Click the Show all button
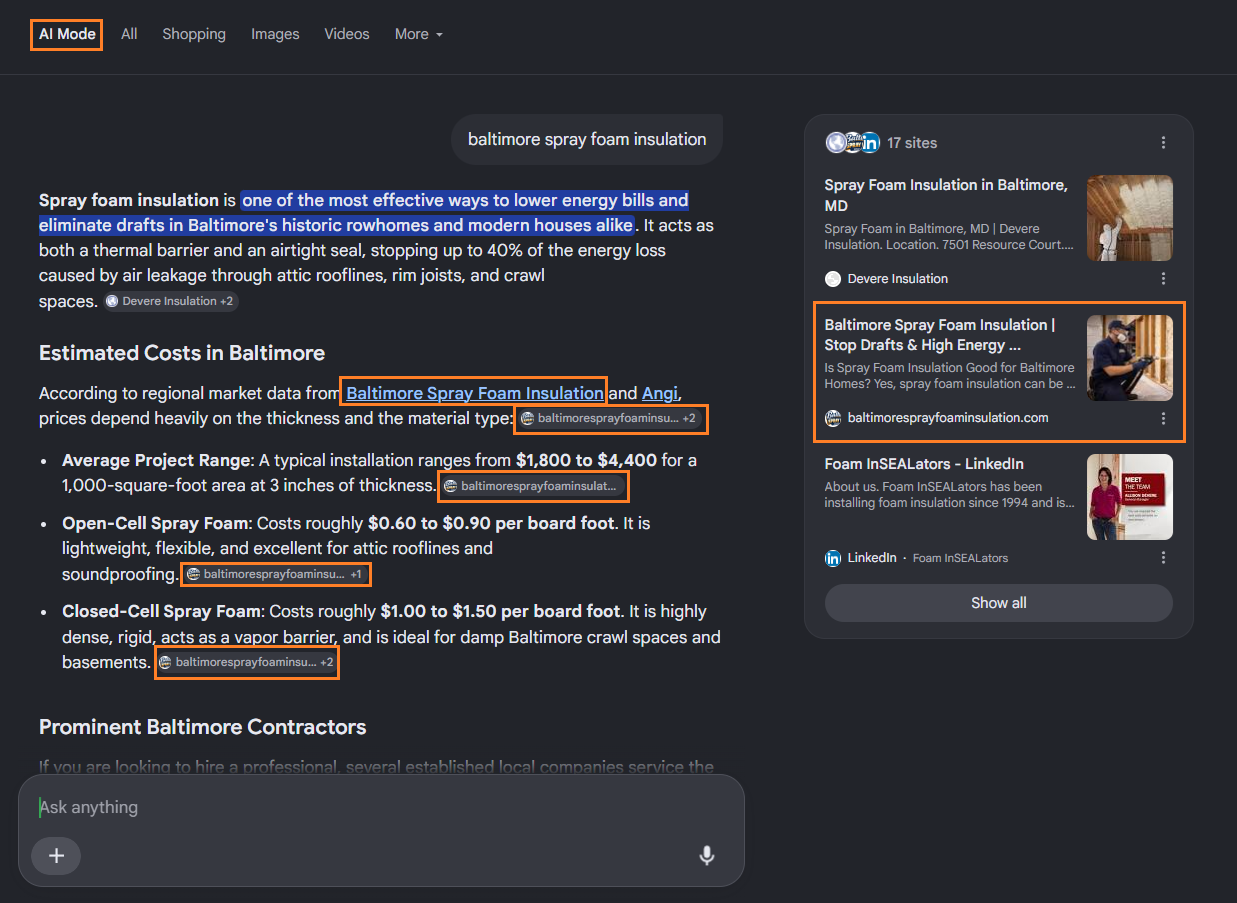The width and height of the screenshot is (1237, 903). pos(998,603)
